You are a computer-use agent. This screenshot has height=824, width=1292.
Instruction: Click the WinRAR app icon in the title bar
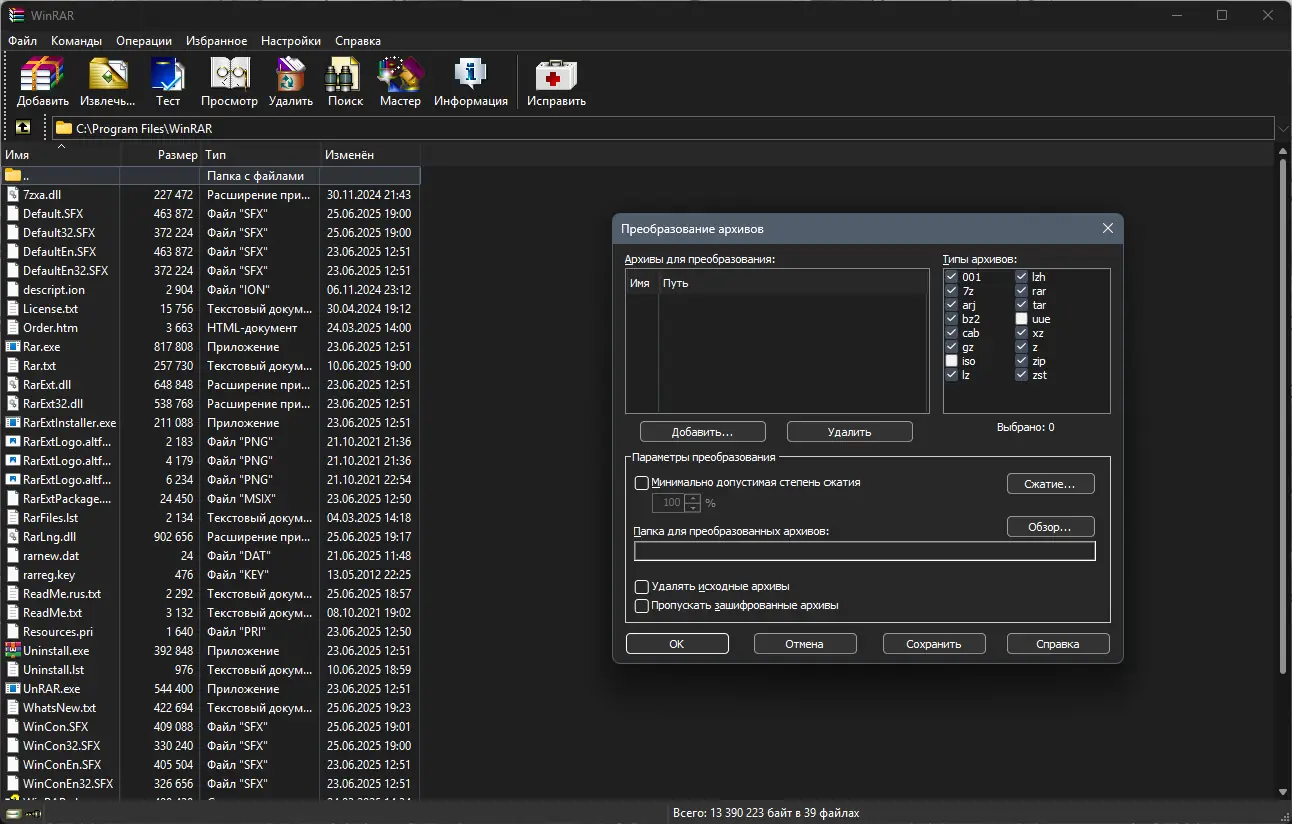pos(16,14)
